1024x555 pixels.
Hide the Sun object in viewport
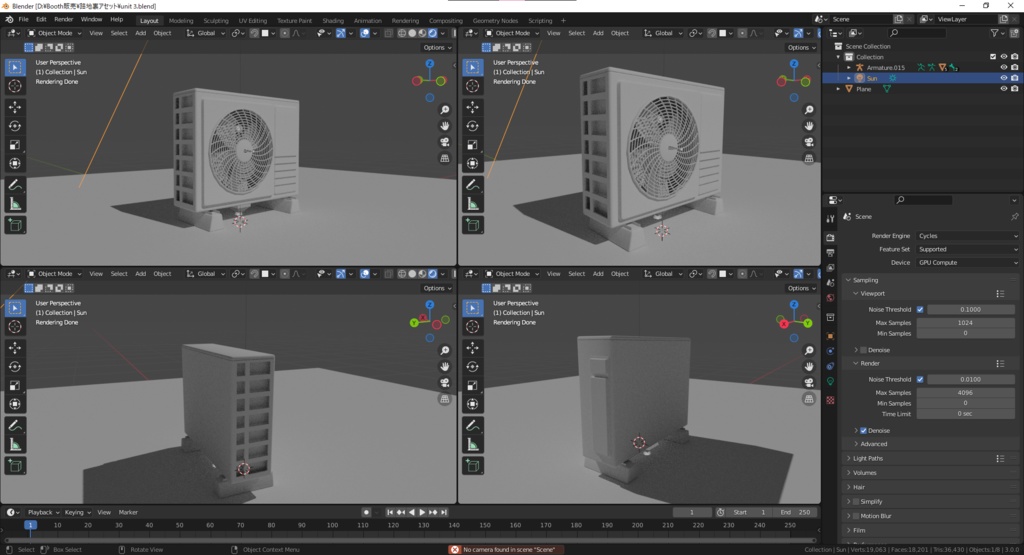[1004, 78]
